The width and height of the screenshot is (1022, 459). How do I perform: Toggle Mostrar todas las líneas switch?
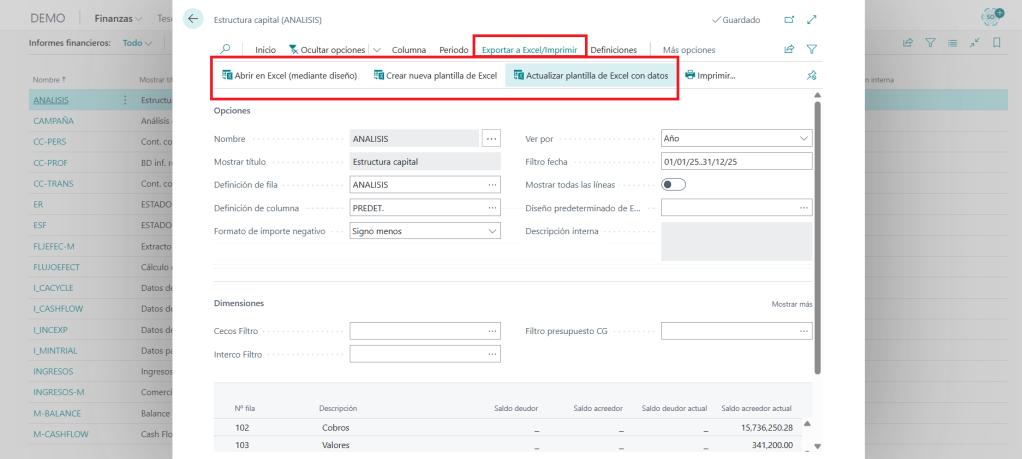pos(673,184)
